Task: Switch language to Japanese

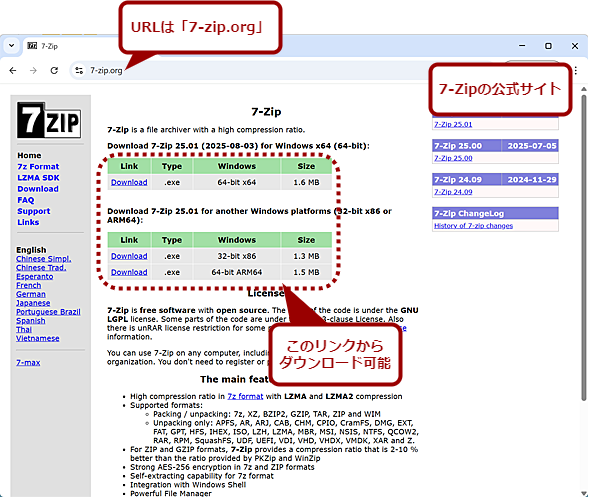Action: pyautogui.click(x=33, y=303)
